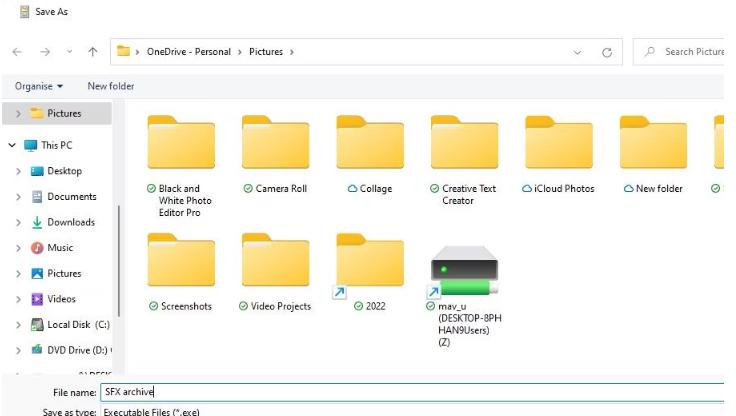Screen dimensions: 736x416
Task: Expand the Documents tree node
Action: click(x=18, y=197)
